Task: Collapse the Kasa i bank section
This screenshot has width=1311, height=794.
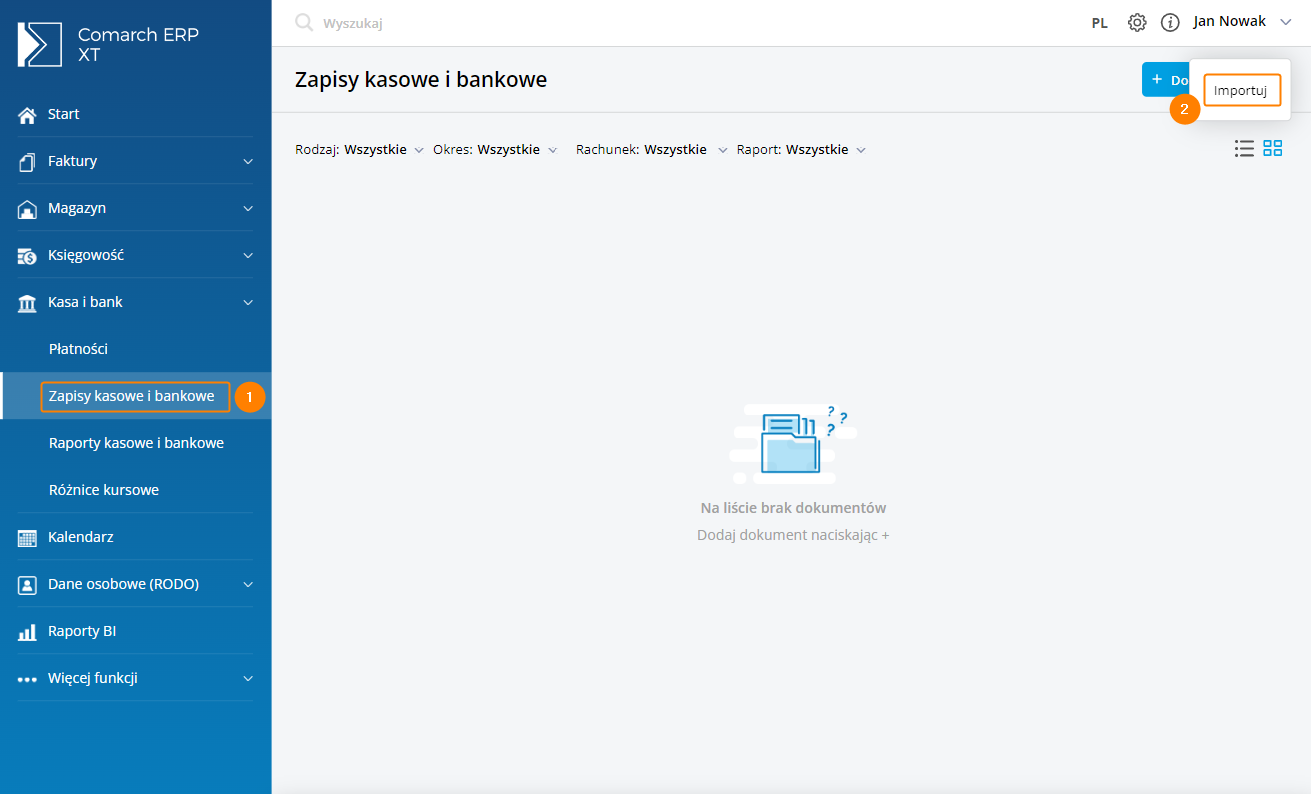Action: click(248, 302)
